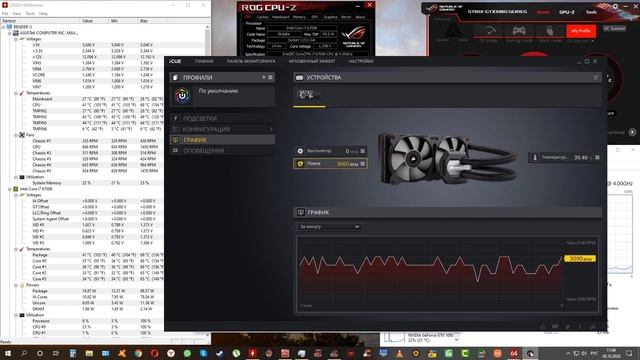The height and width of the screenshot is (360, 640).
Task: Open the За минуту time range dropdown
Action: pos(330,227)
